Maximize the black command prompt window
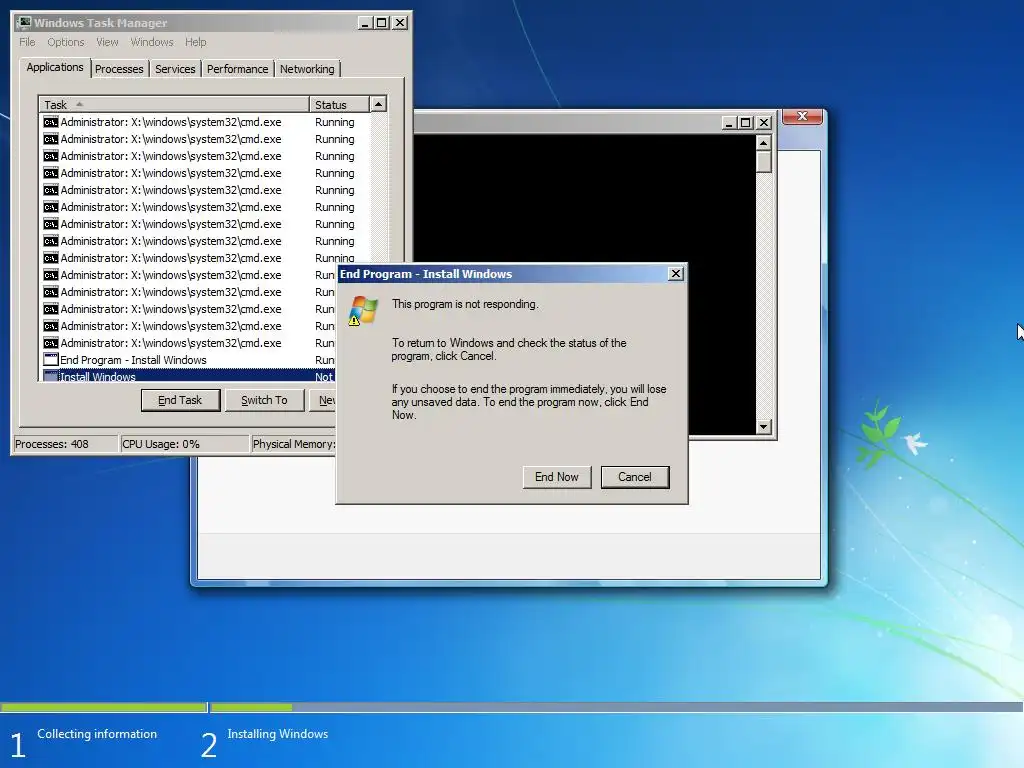 click(746, 123)
